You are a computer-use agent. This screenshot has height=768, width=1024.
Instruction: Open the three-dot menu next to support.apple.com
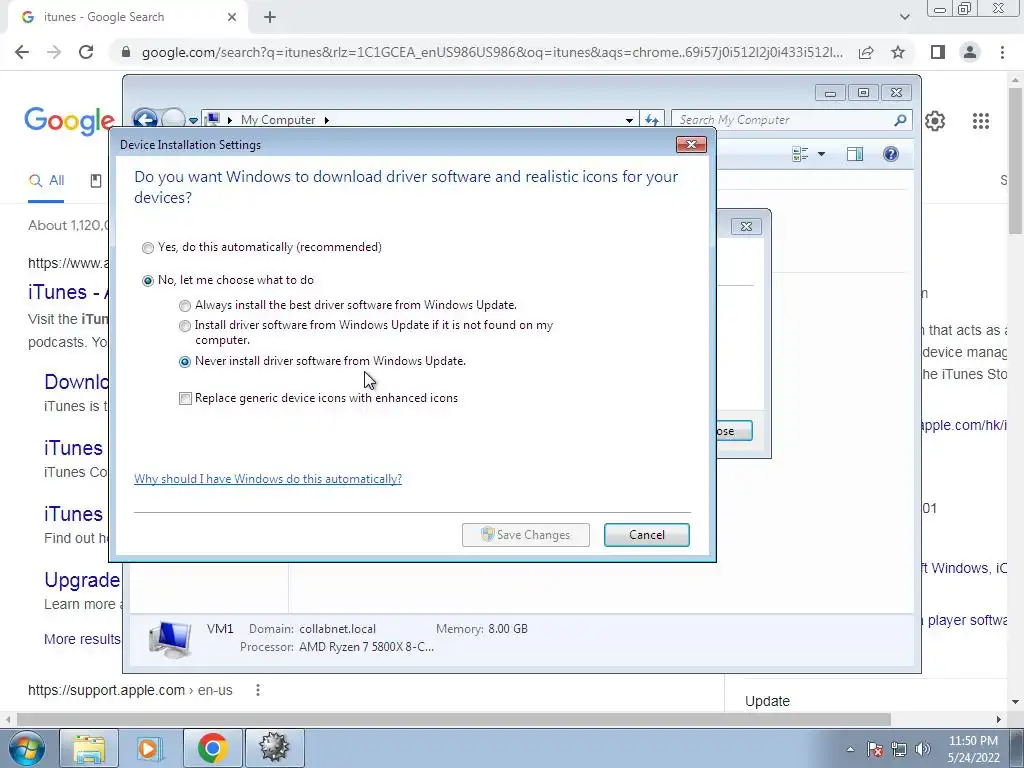click(258, 690)
